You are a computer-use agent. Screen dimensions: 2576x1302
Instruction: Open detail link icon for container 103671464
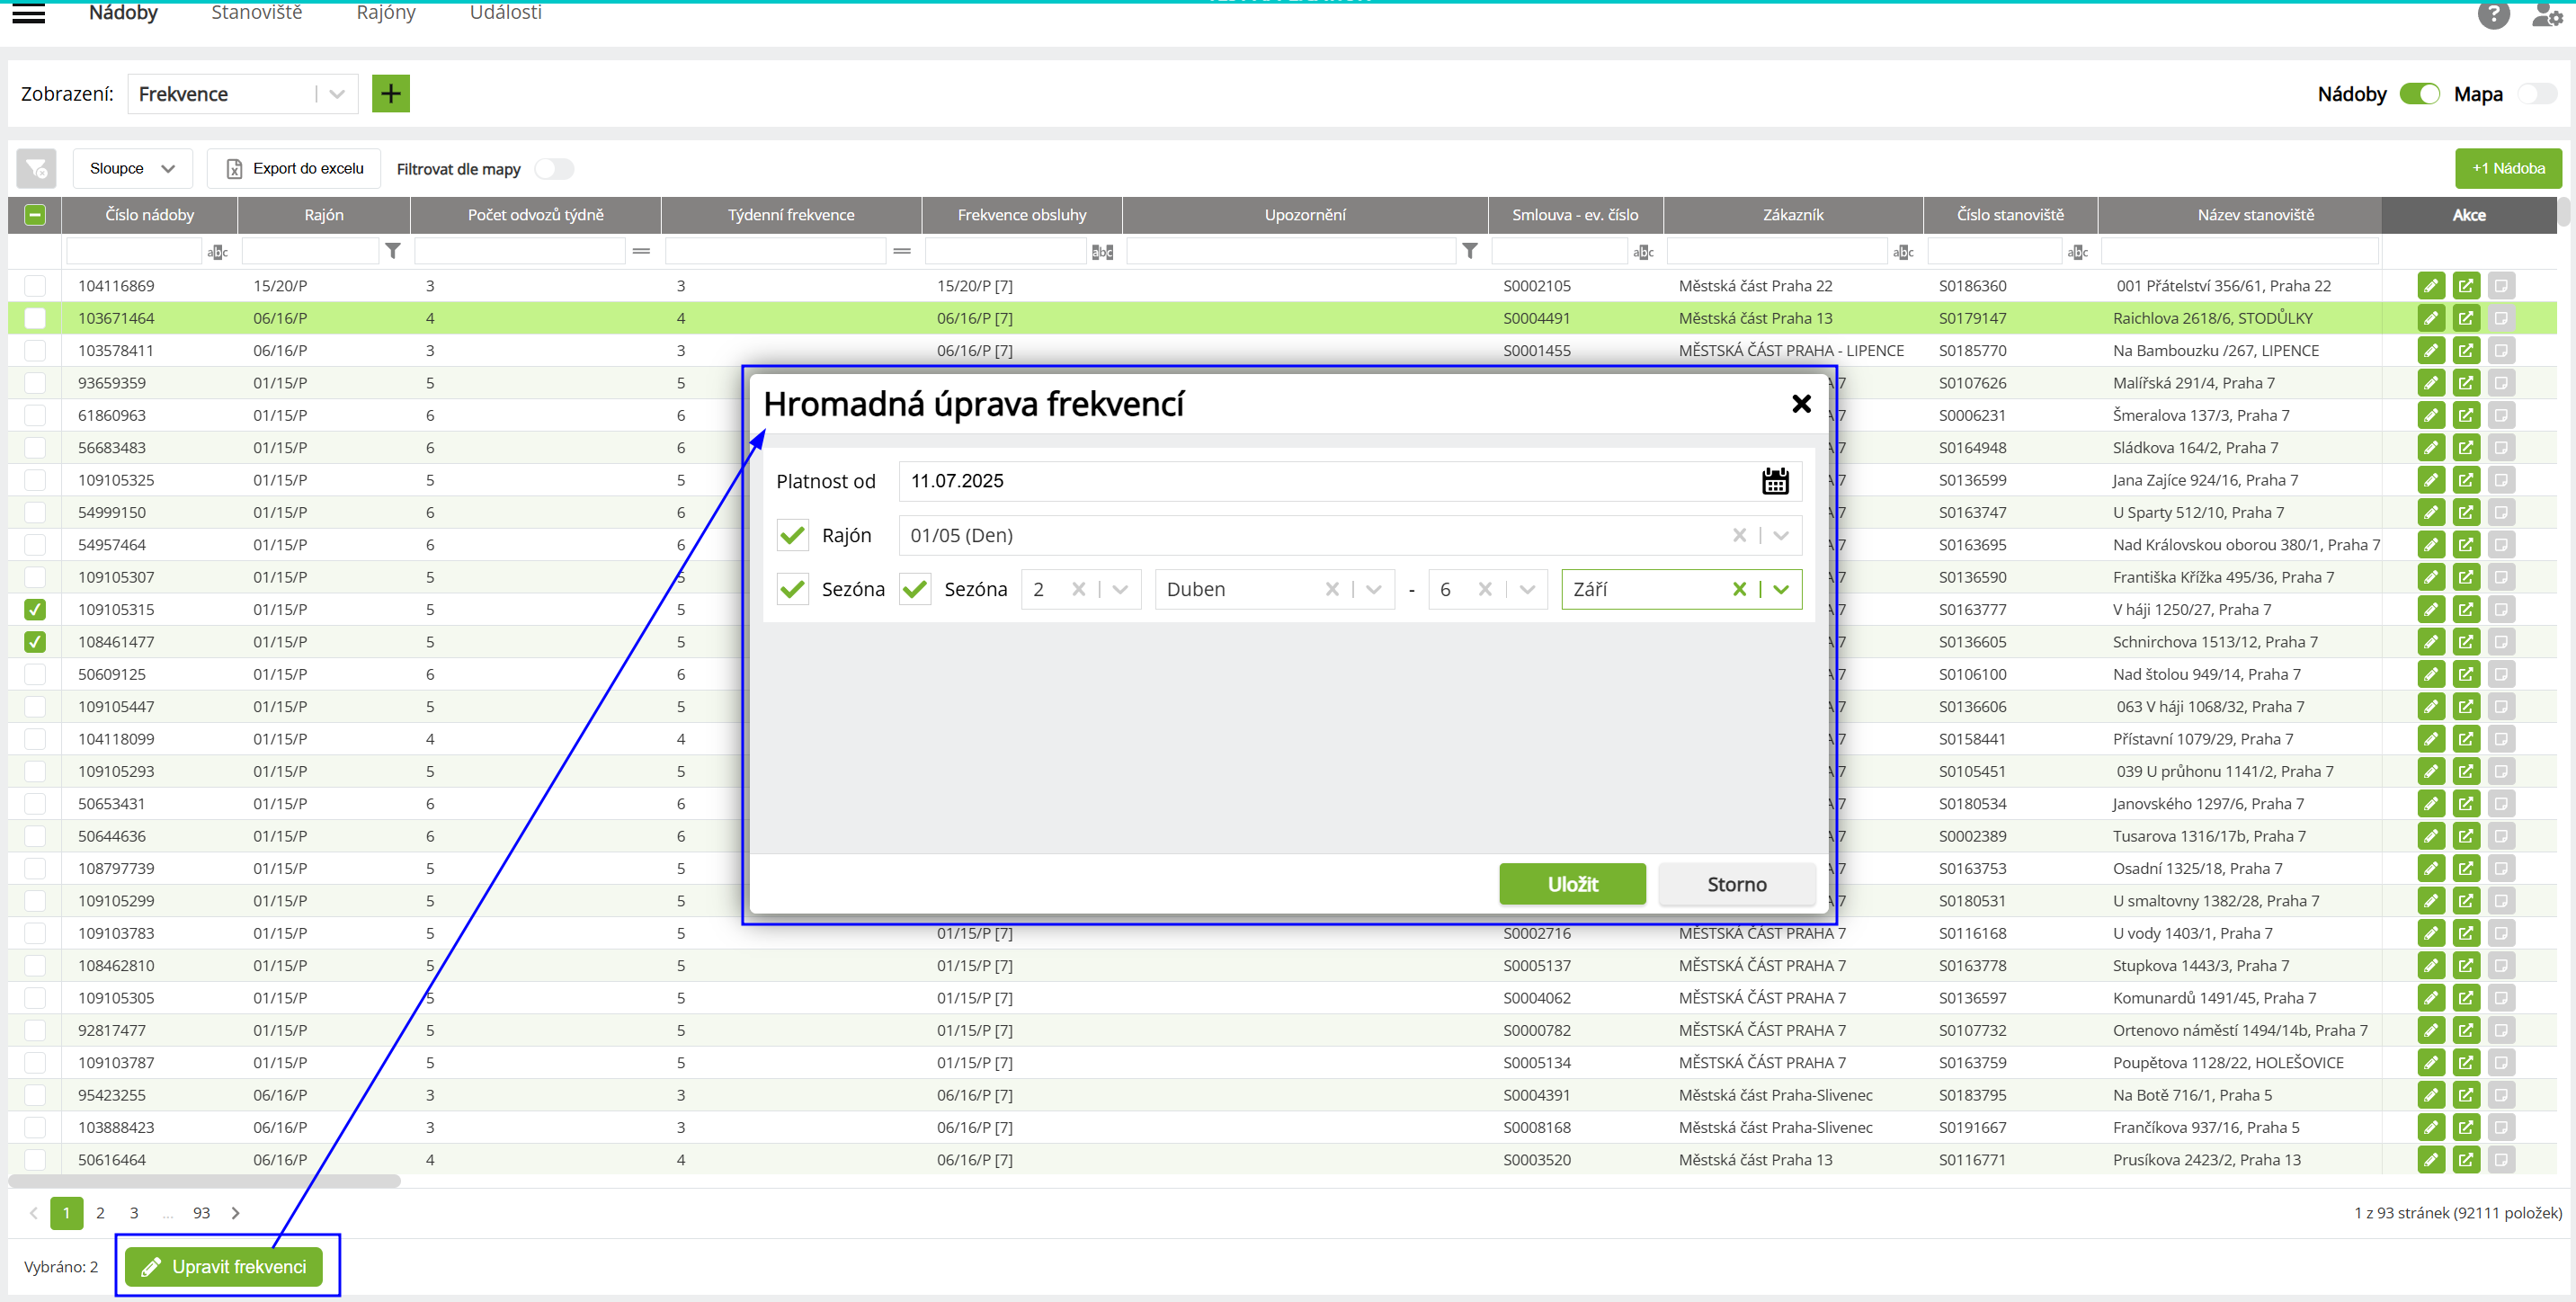click(x=2466, y=318)
